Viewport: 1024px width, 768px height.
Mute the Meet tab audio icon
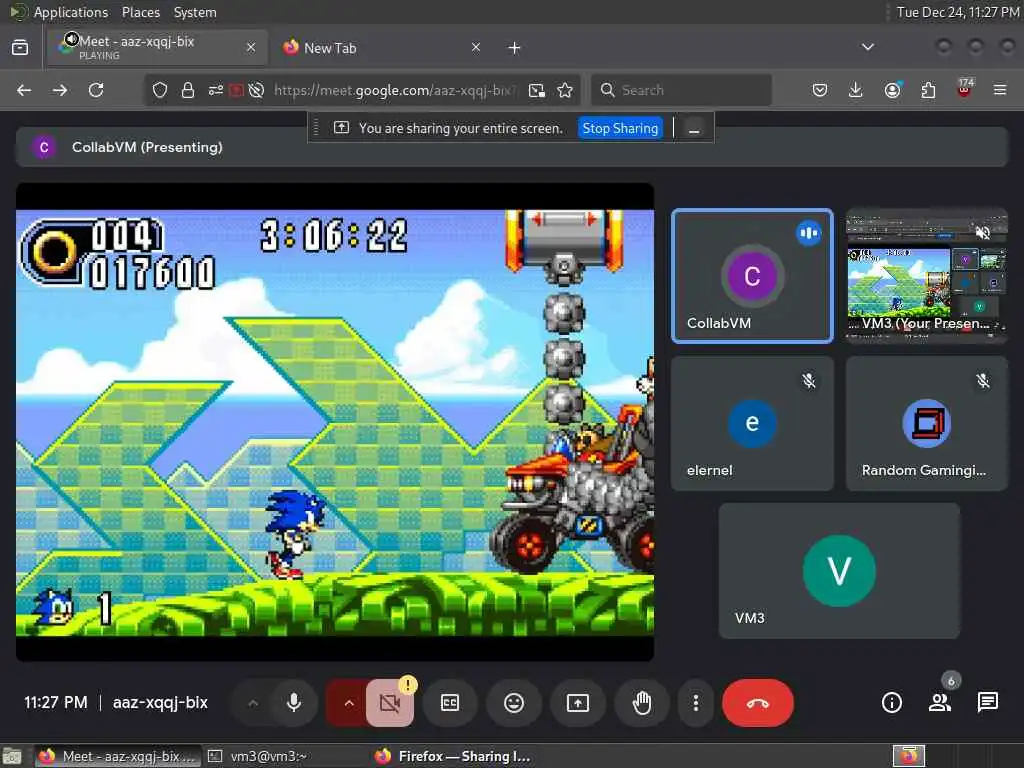71,39
